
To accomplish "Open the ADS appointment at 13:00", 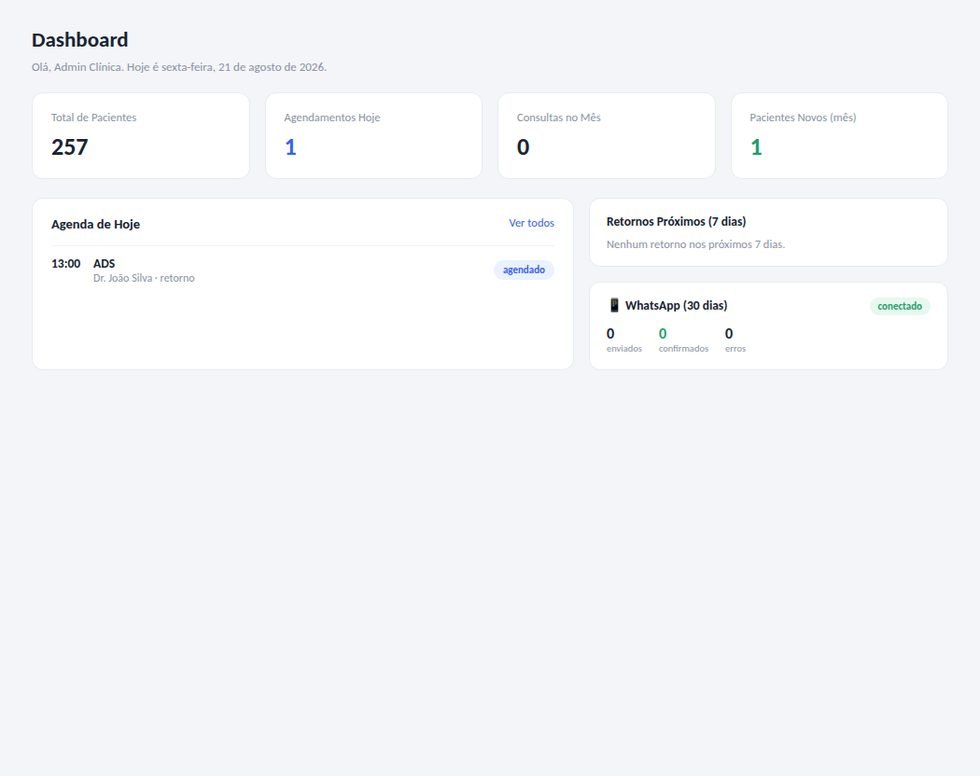I will point(302,270).
